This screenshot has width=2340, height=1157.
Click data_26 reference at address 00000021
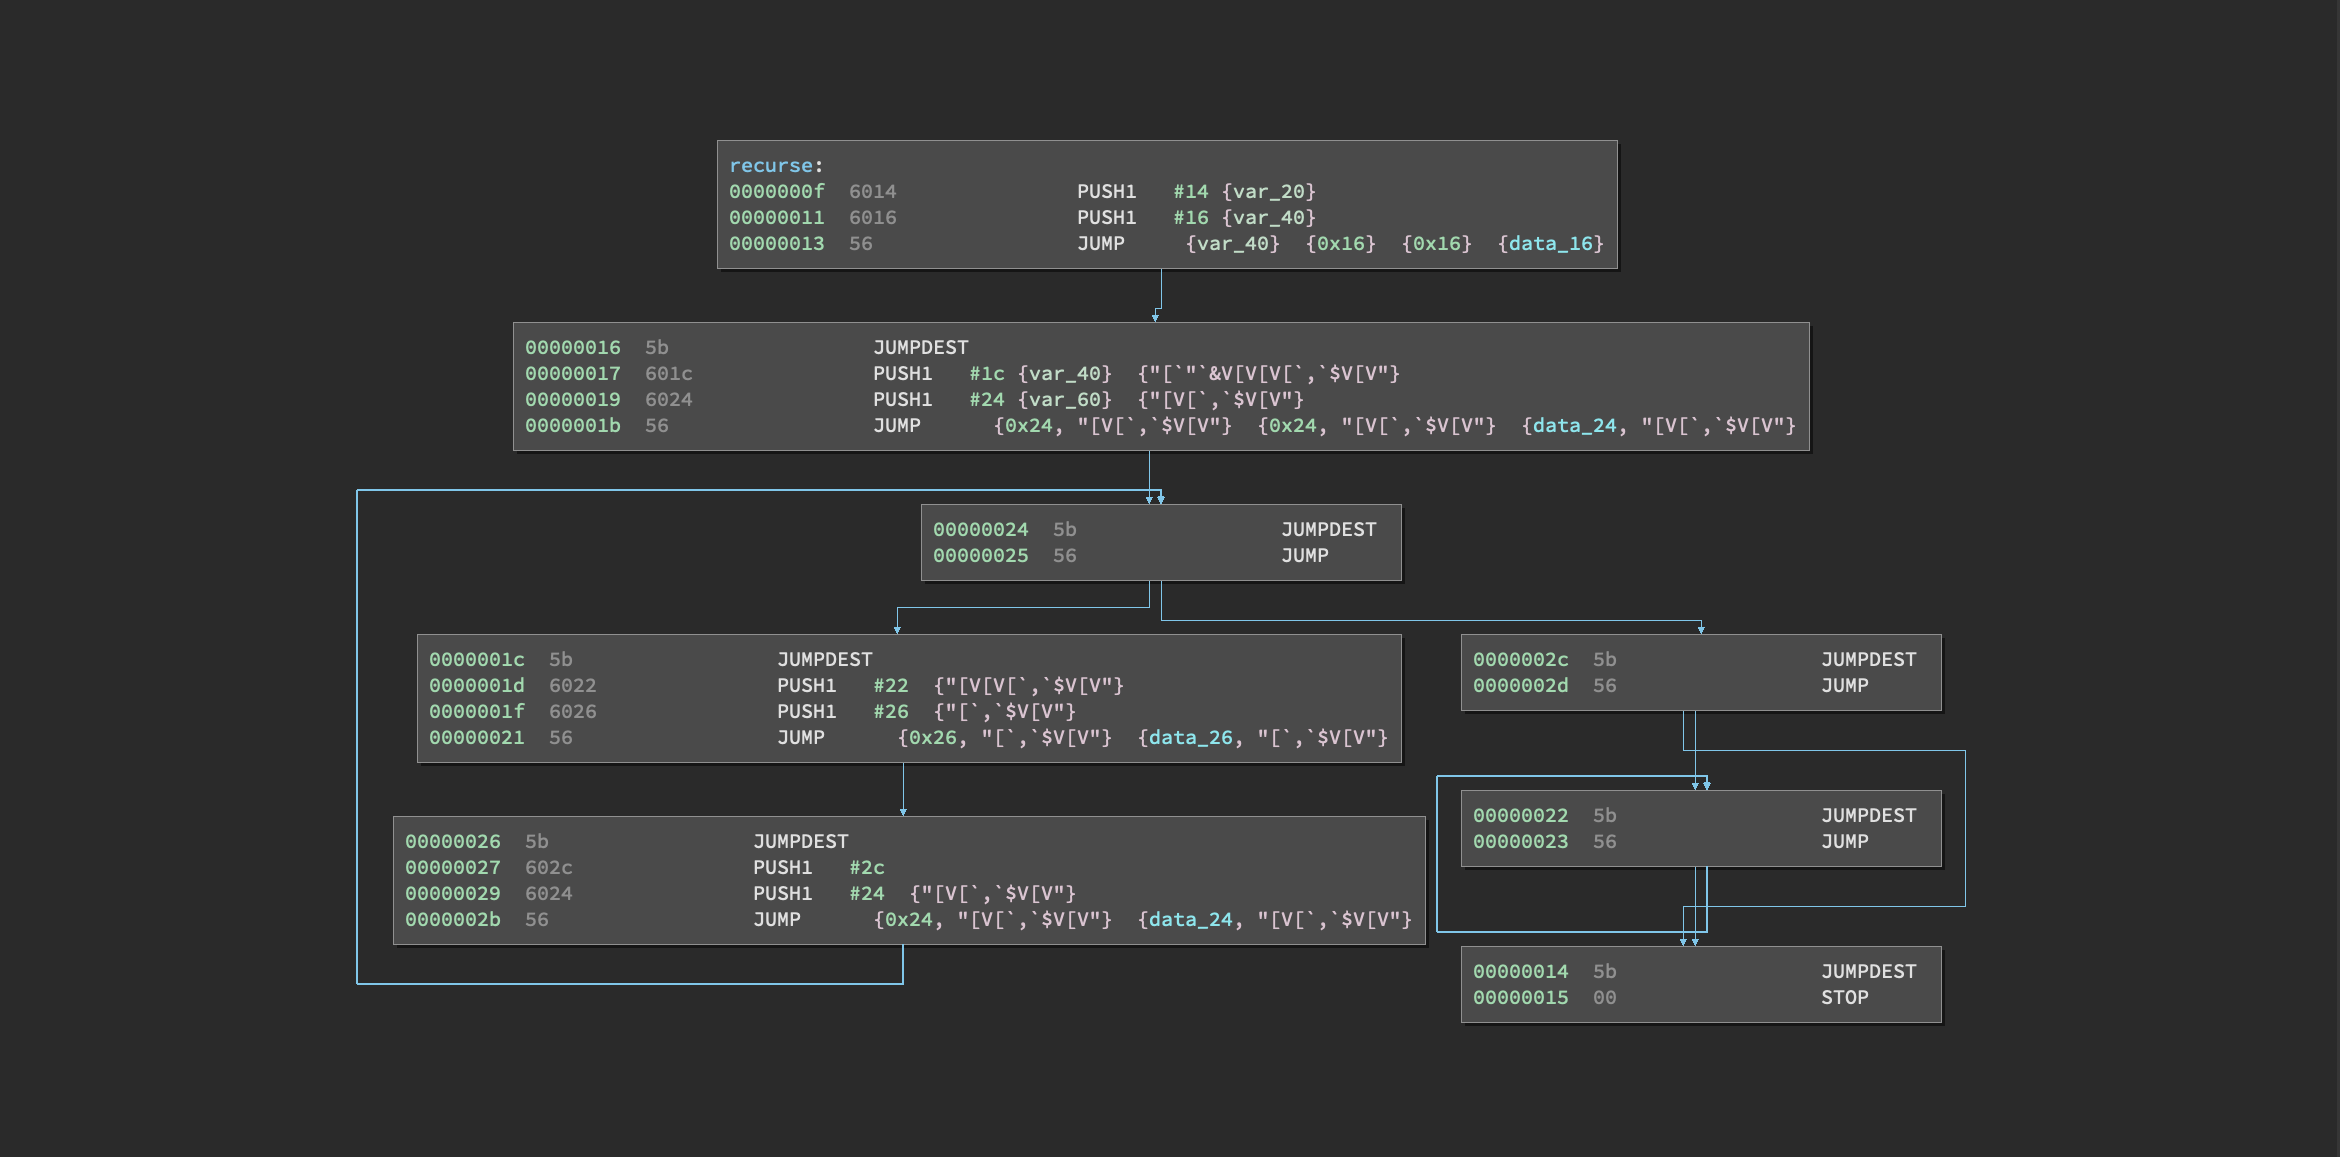tap(1190, 738)
